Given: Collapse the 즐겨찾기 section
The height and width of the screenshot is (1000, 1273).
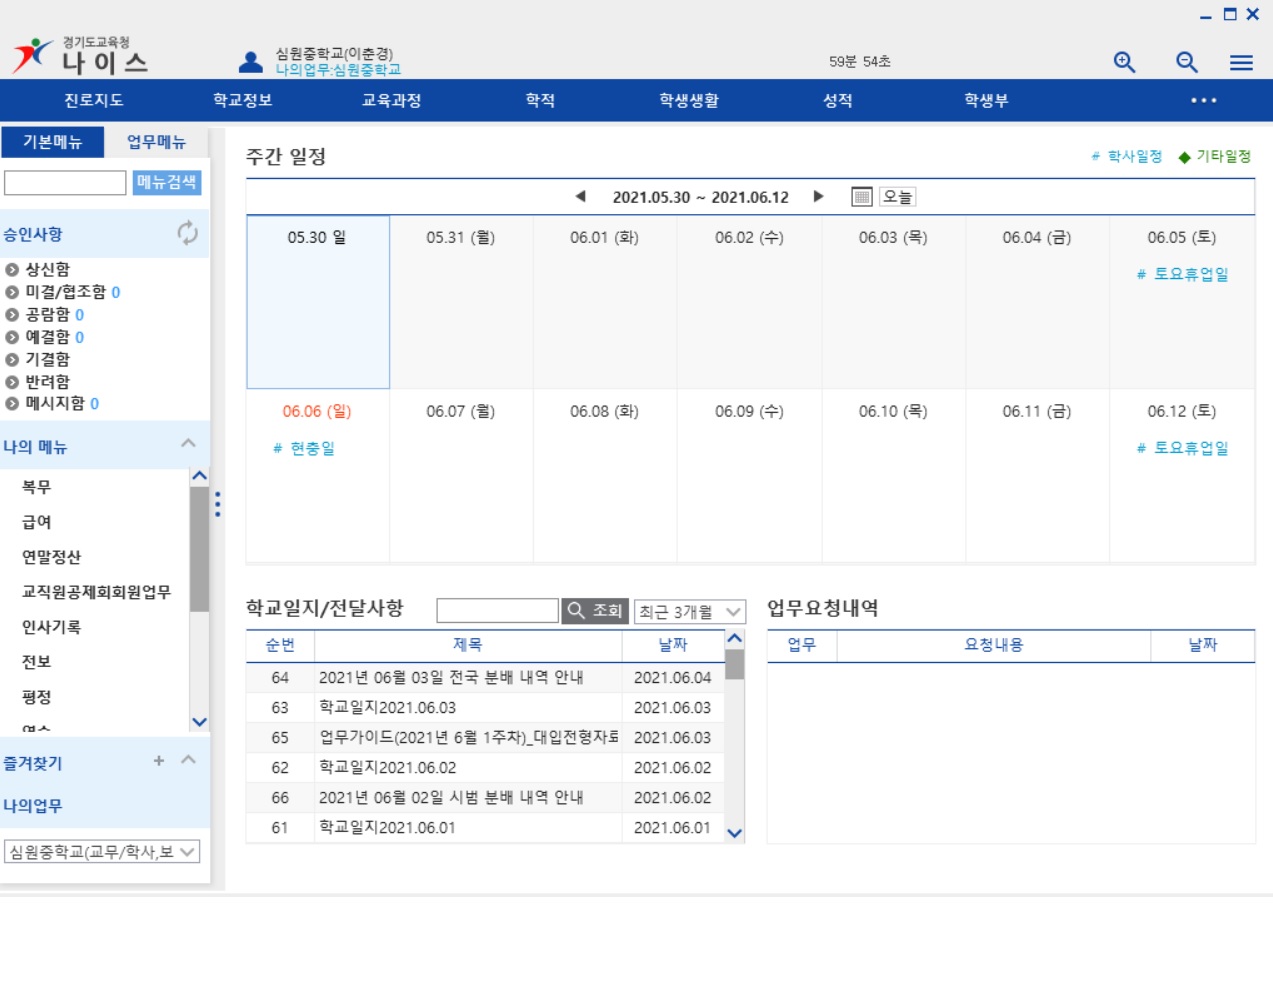Looking at the screenshot, I should click(188, 761).
